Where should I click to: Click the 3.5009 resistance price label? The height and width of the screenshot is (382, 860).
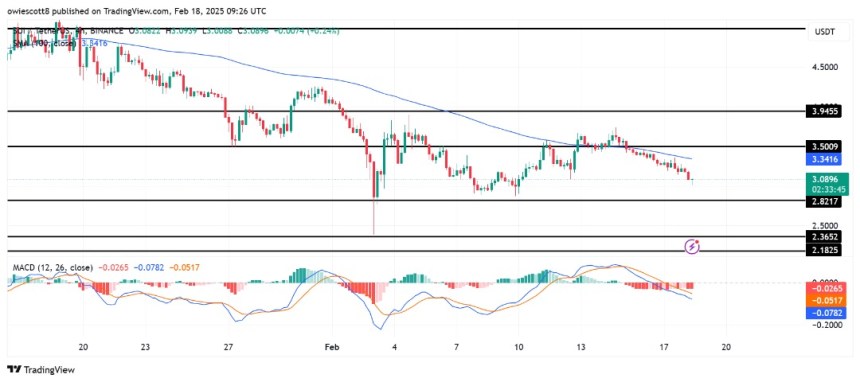825,147
